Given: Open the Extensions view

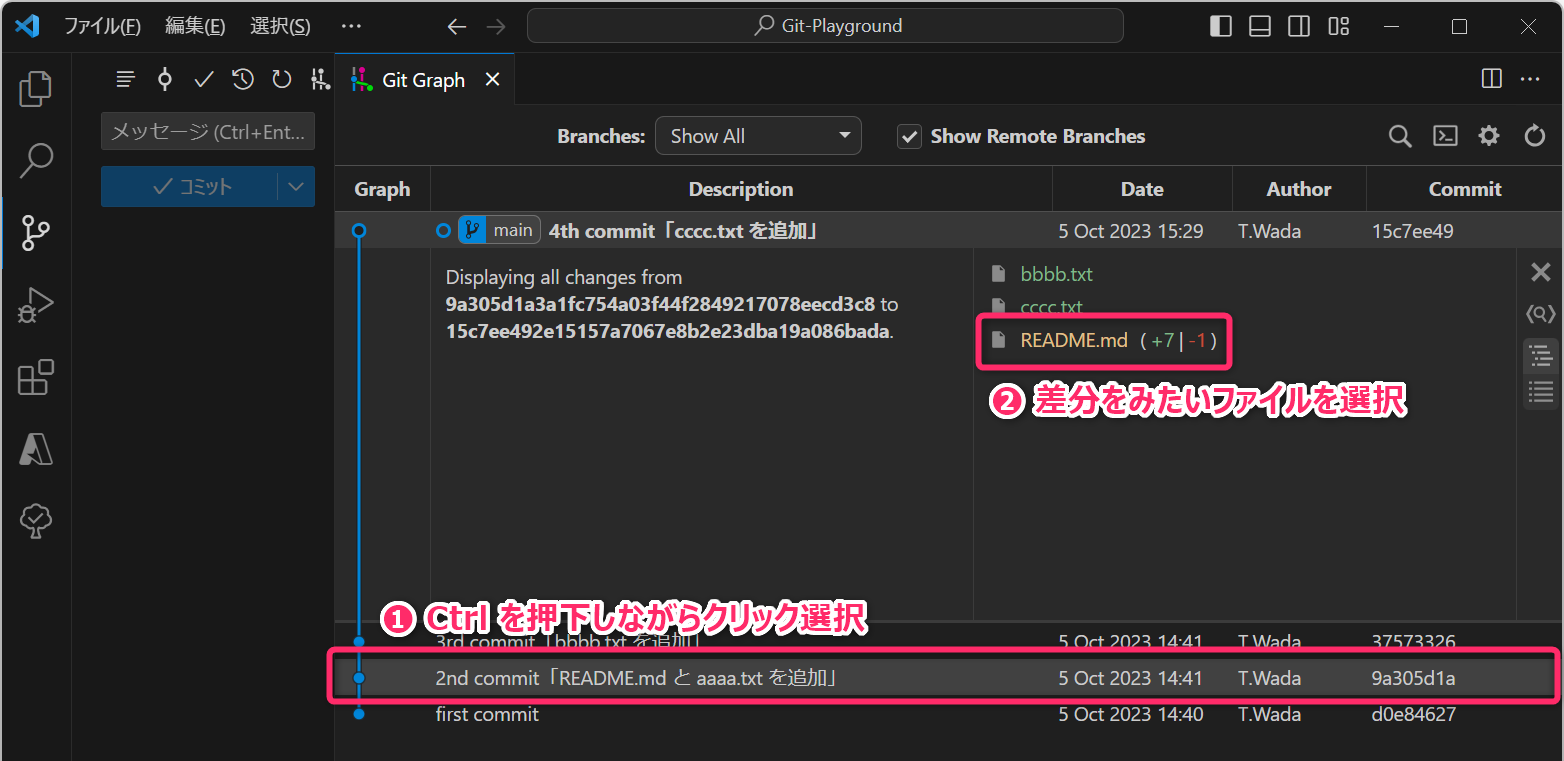Looking at the screenshot, I should 36,378.
